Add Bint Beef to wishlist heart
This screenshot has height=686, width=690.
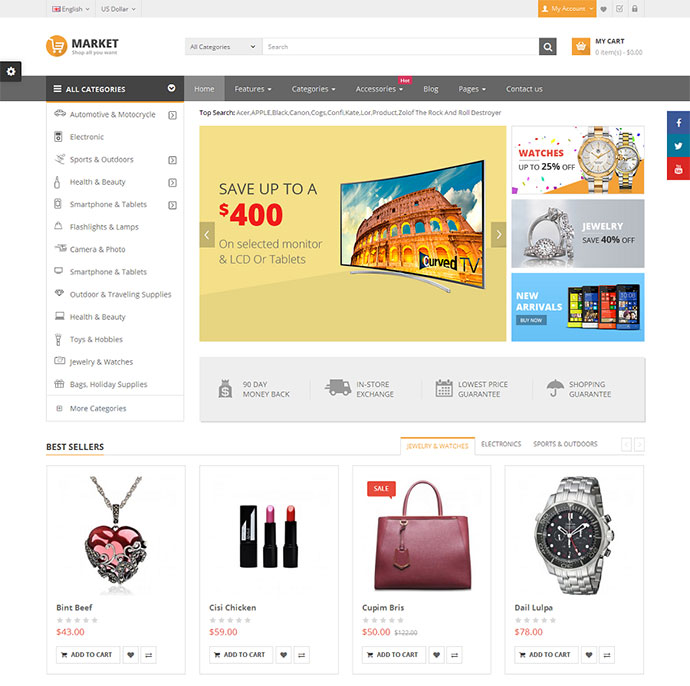(130, 655)
